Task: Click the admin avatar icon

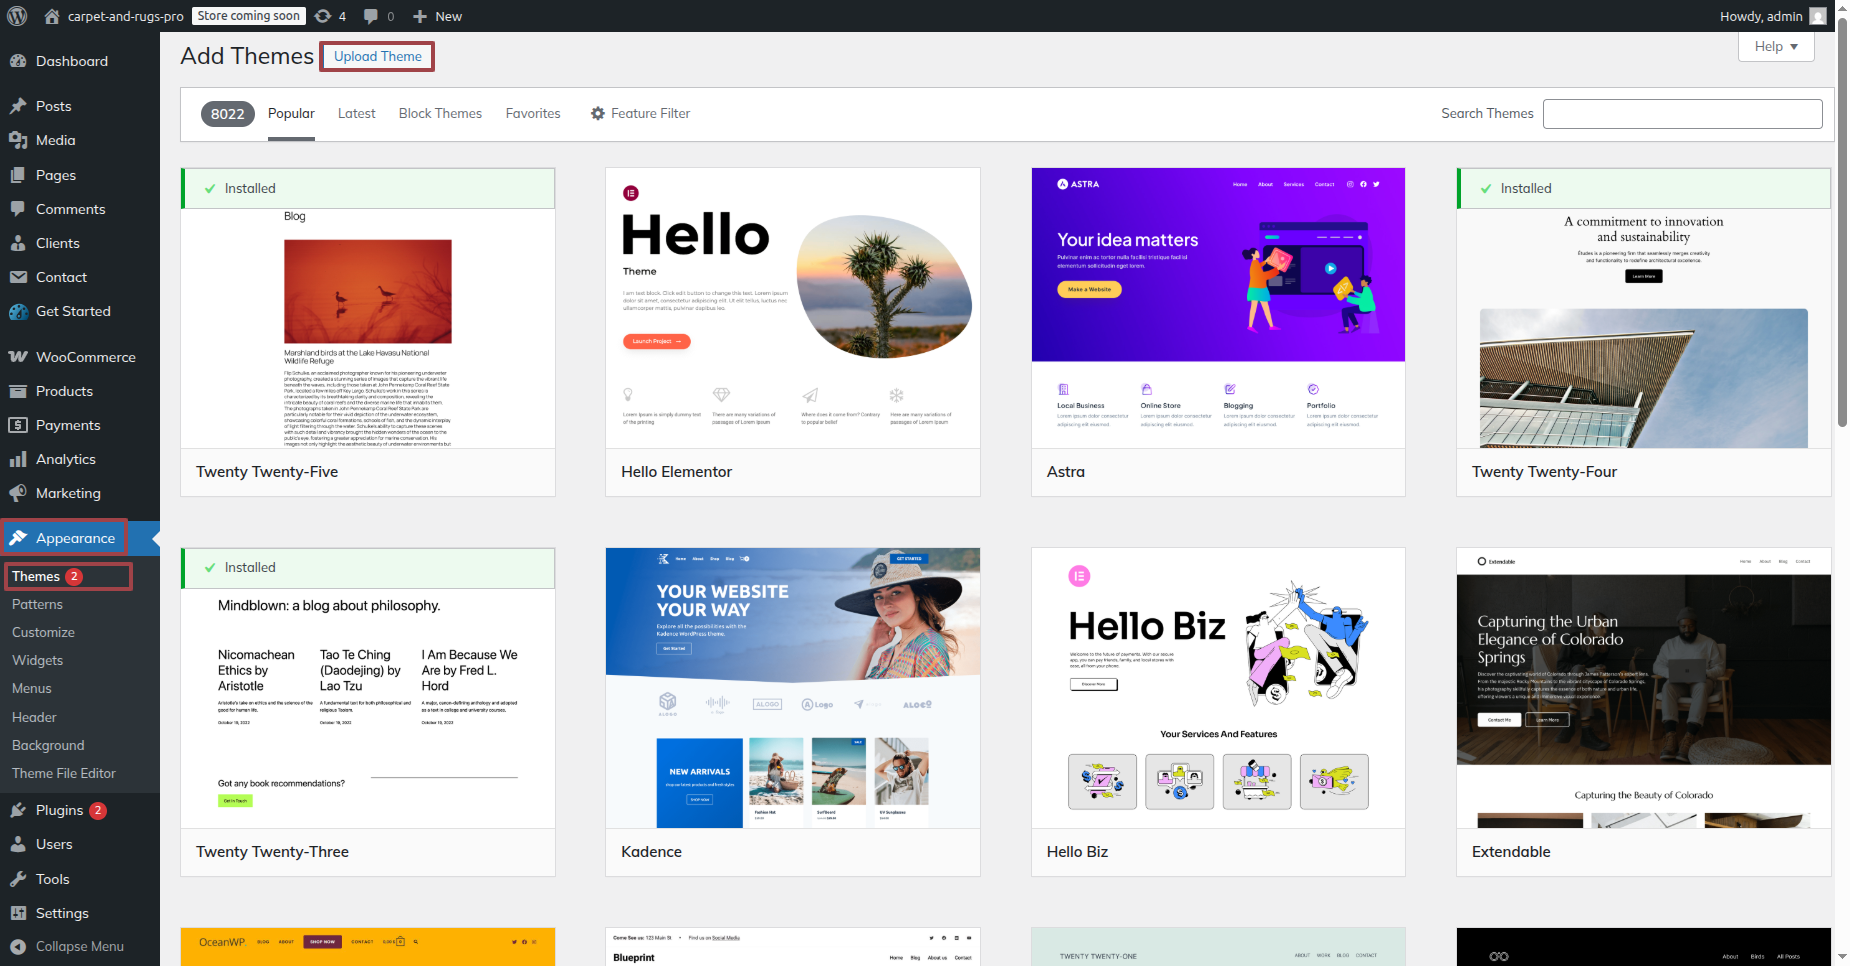Action: pyautogui.click(x=1818, y=16)
